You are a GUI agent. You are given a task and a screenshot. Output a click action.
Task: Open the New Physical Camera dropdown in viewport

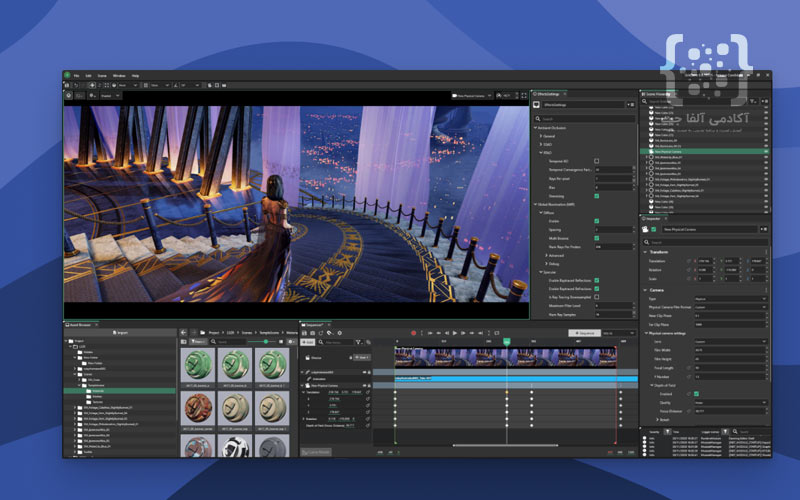472,95
